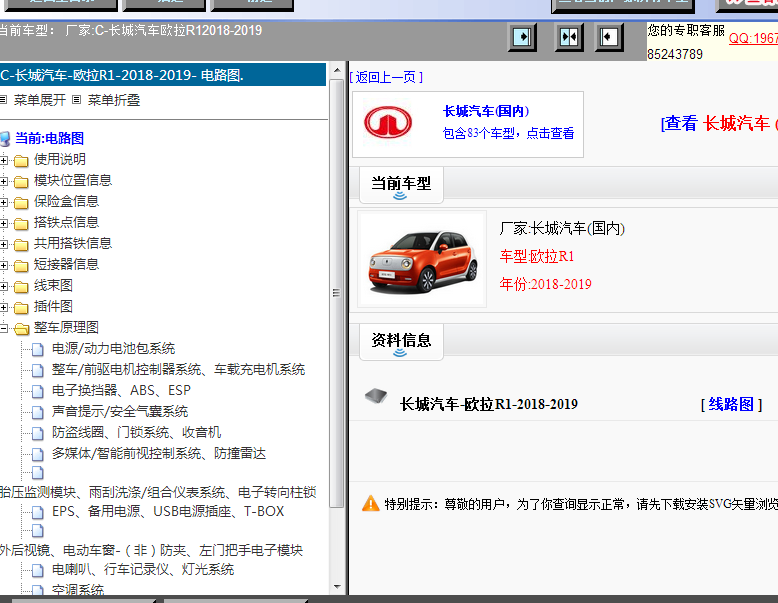This screenshot has width=778, height=603.
Task: Collapse the 整车原理图 tree node
Action: pyautogui.click(x=3, y=328)
